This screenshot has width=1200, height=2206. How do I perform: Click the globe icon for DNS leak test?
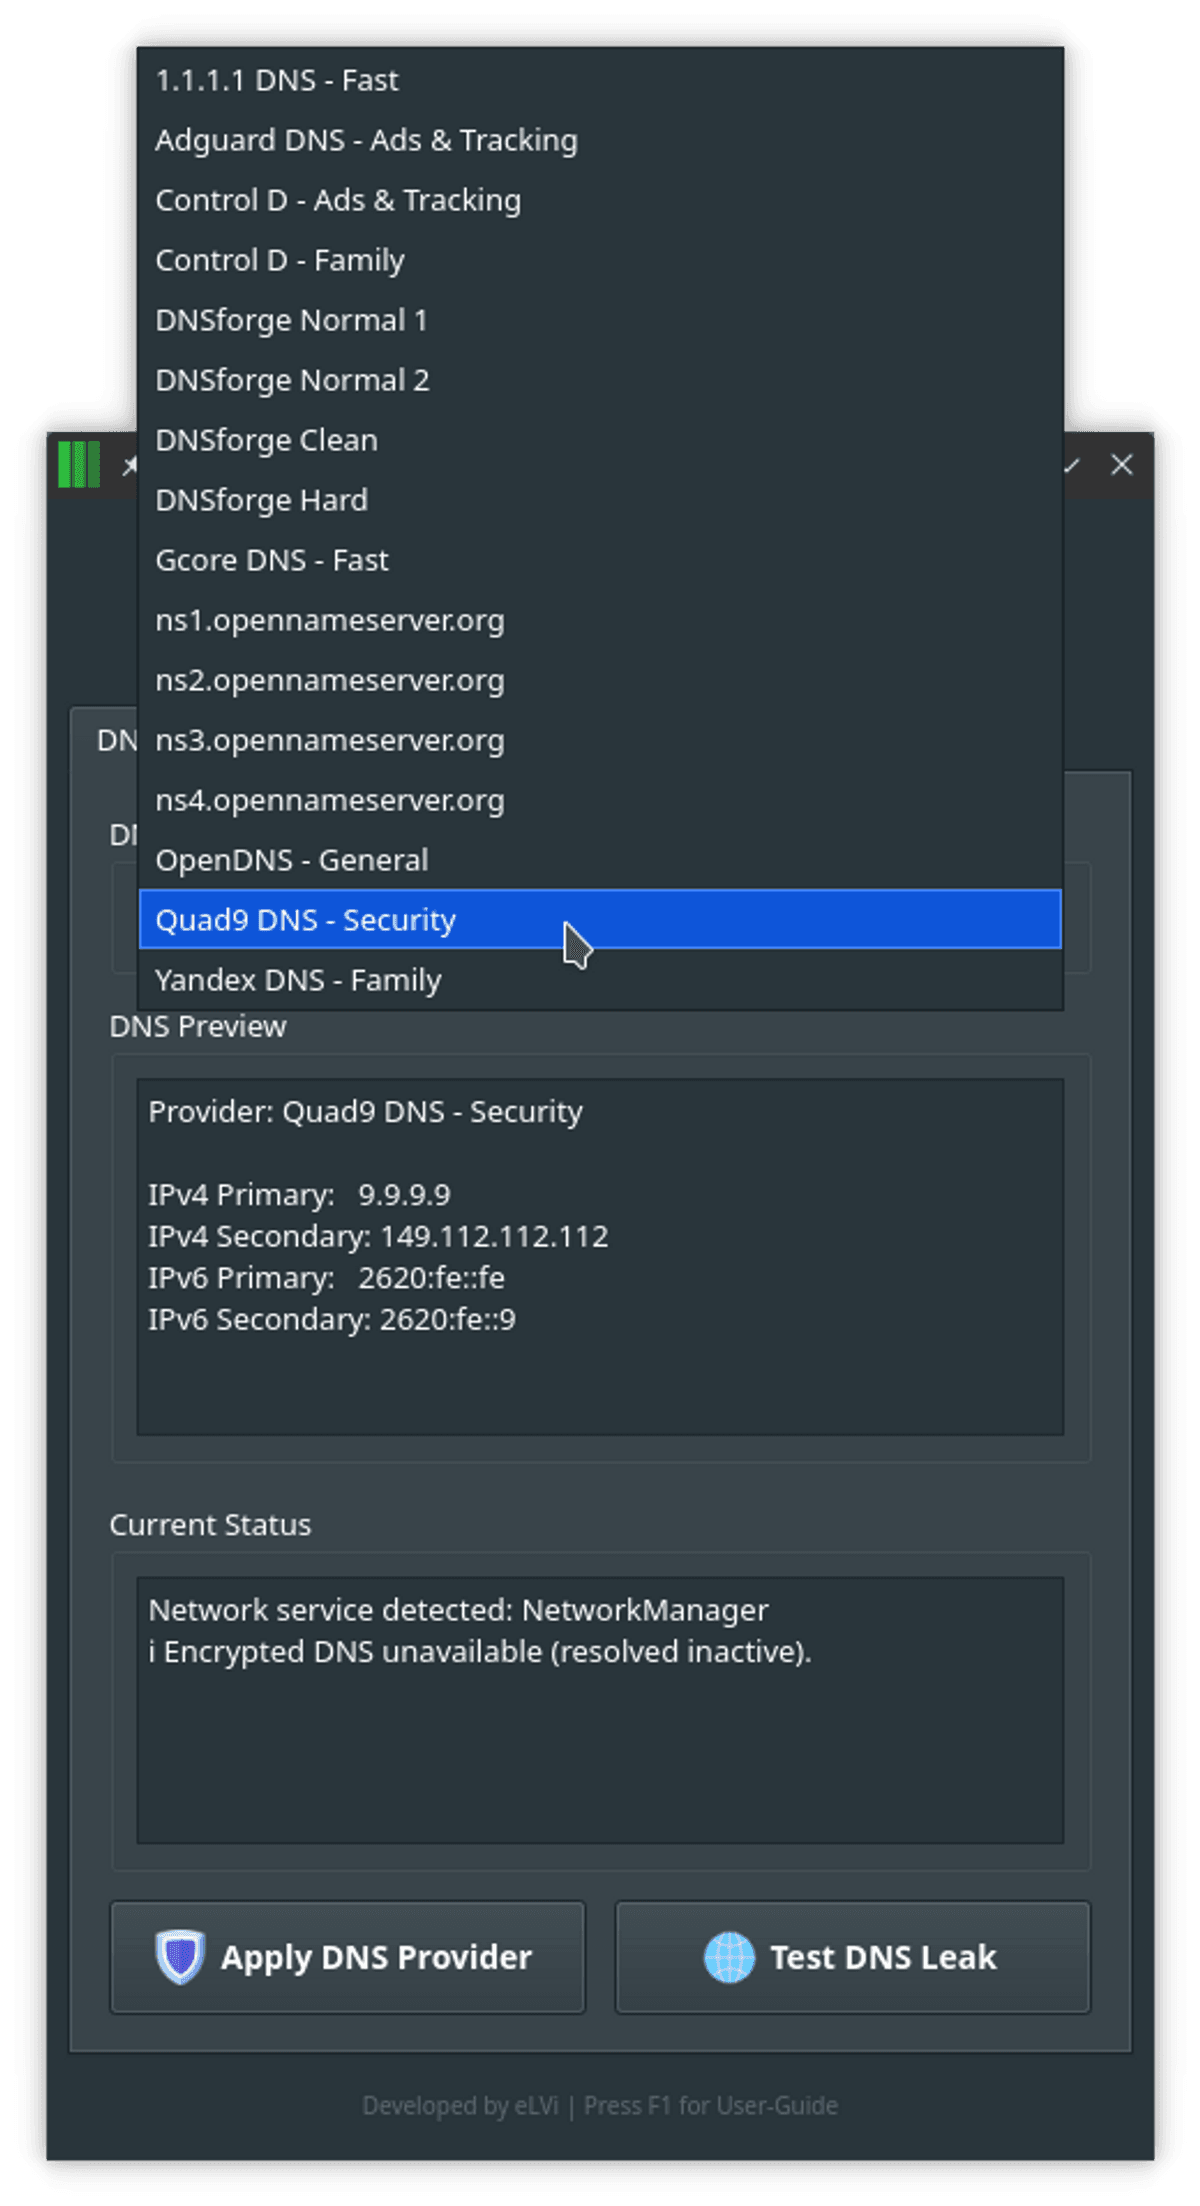point(729,1956)
